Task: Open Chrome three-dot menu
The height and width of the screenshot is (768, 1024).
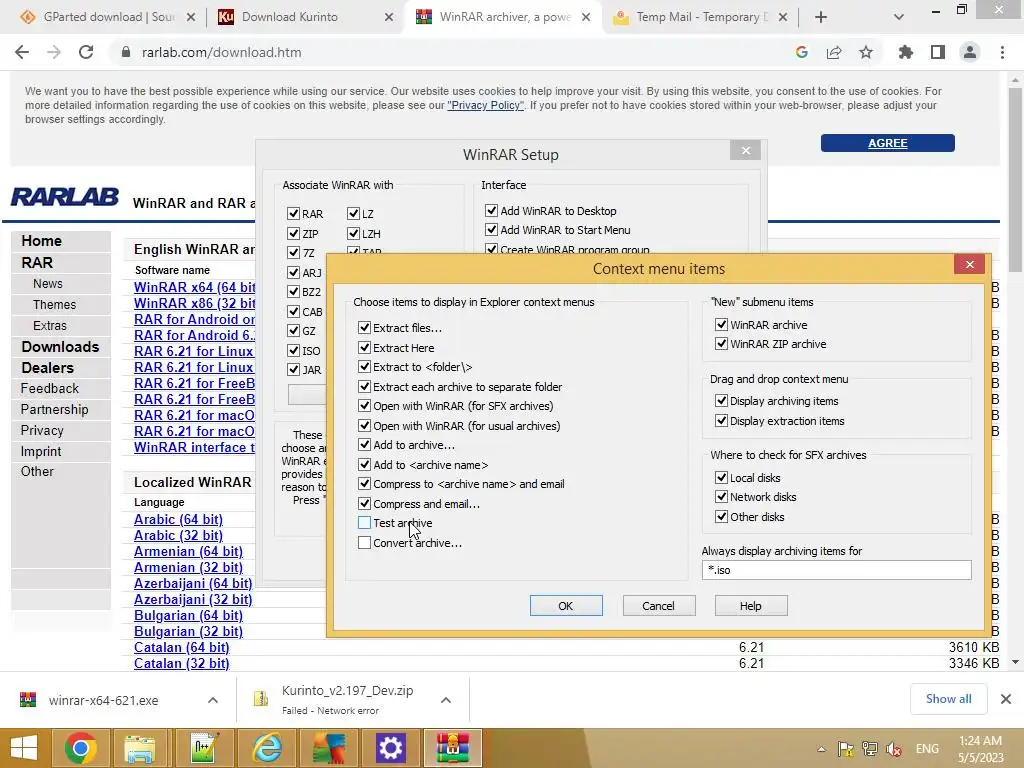Action: click(1002, 52)
